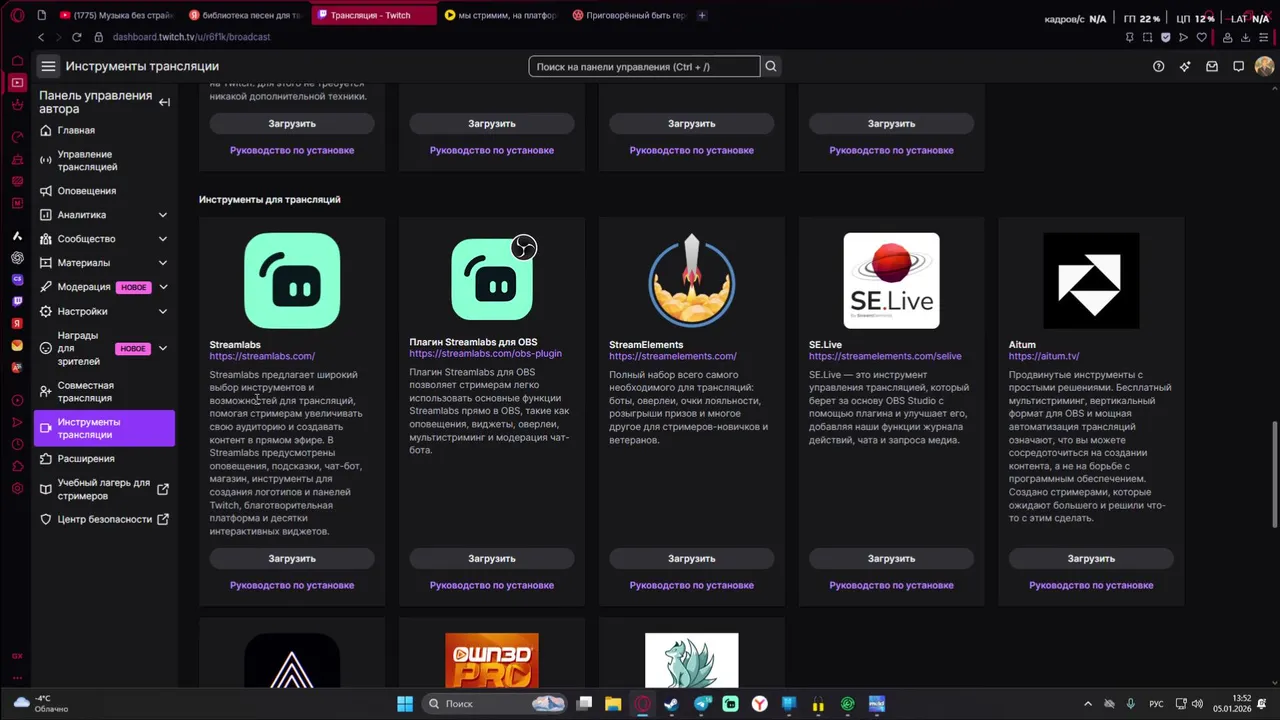Viewport: 1280px width, 720px height.
Task: Click the Streamlabs OBS plugin logo
Action: (x=492, y=279)
